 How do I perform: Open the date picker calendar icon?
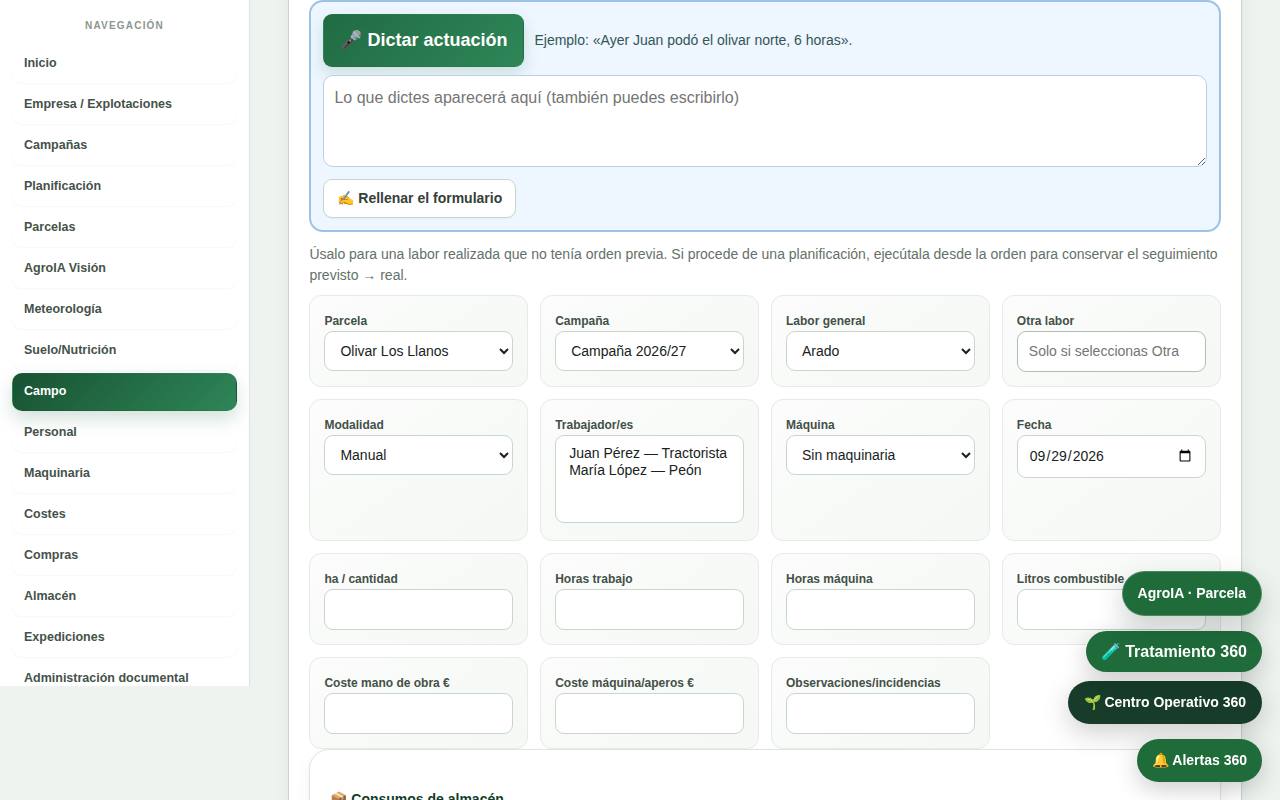[x=1185, y=456]
